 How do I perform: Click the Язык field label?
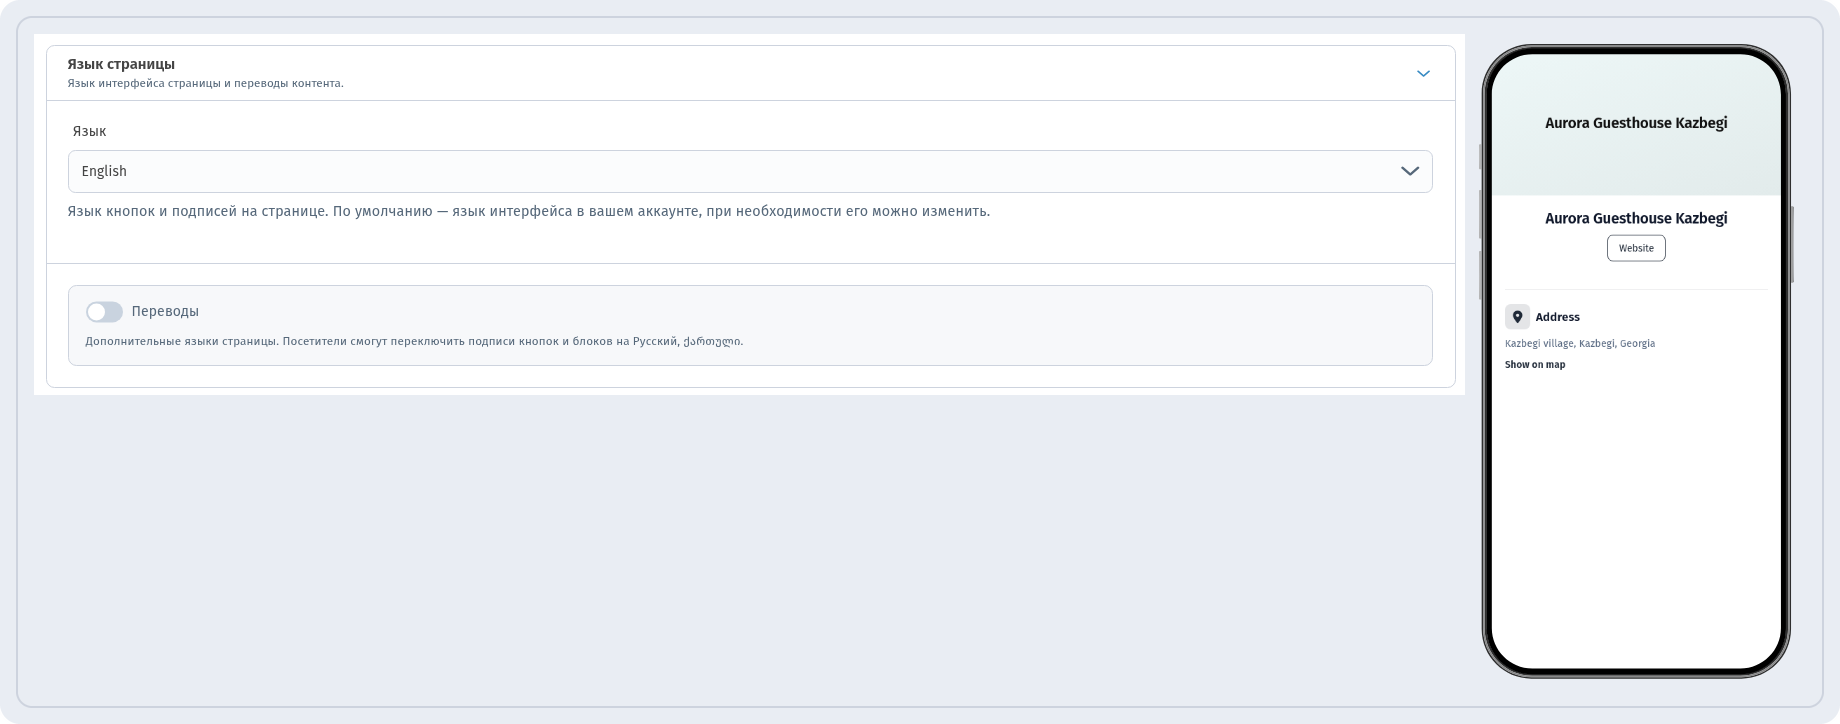coord(89,131)
